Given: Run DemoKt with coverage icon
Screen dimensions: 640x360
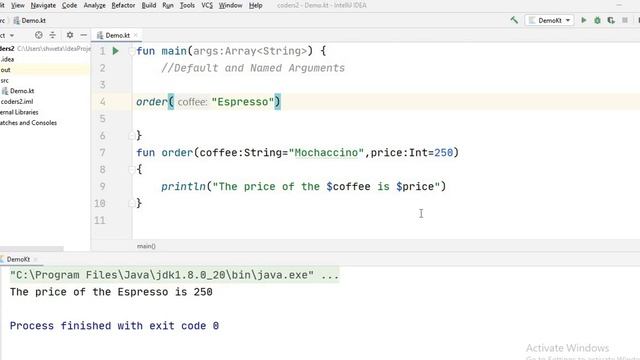Looking at the screenshot, I should coord(611,20).
